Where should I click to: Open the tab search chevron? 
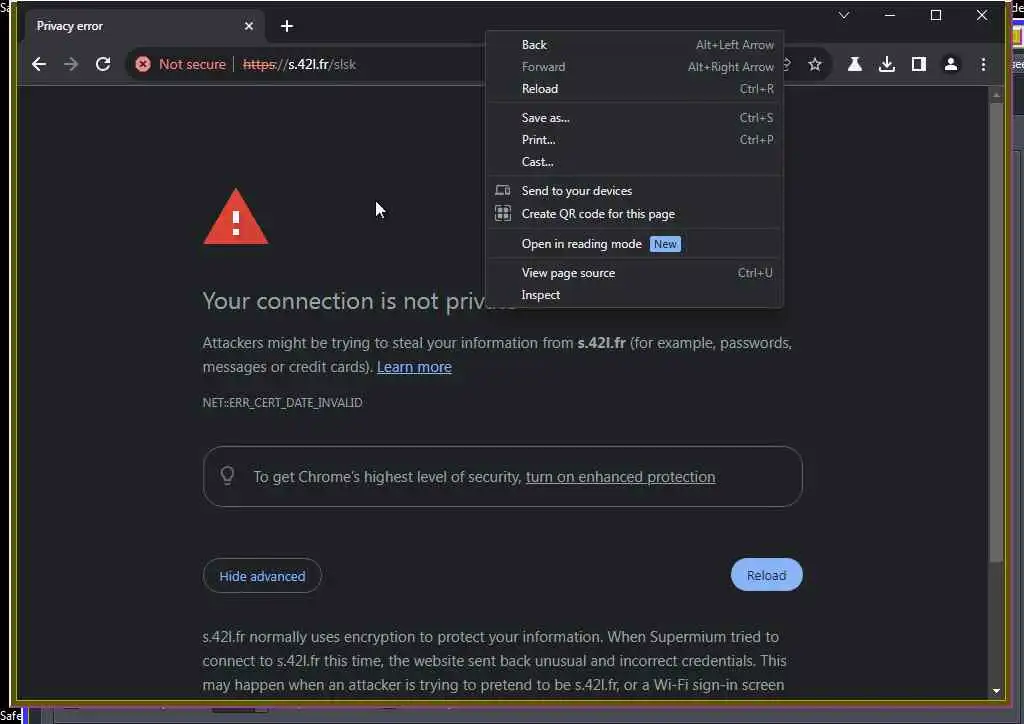pyautogui.click(x=844, y=15)
